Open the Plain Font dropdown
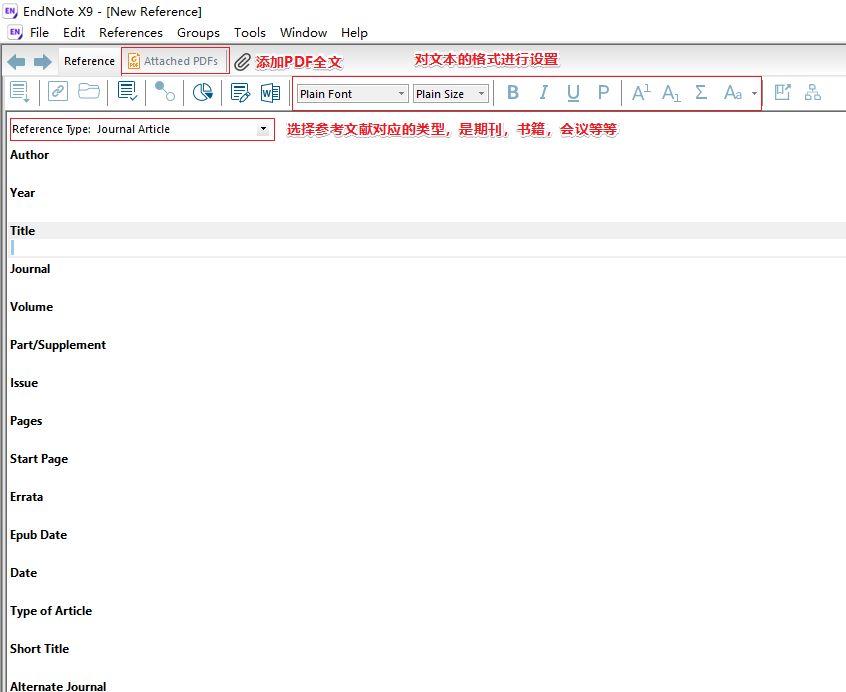 pos(401,93)
